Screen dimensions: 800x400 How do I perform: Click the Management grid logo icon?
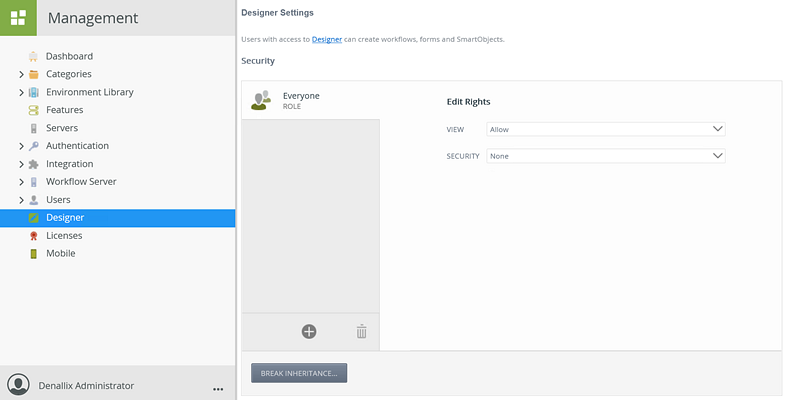(18, 18)
